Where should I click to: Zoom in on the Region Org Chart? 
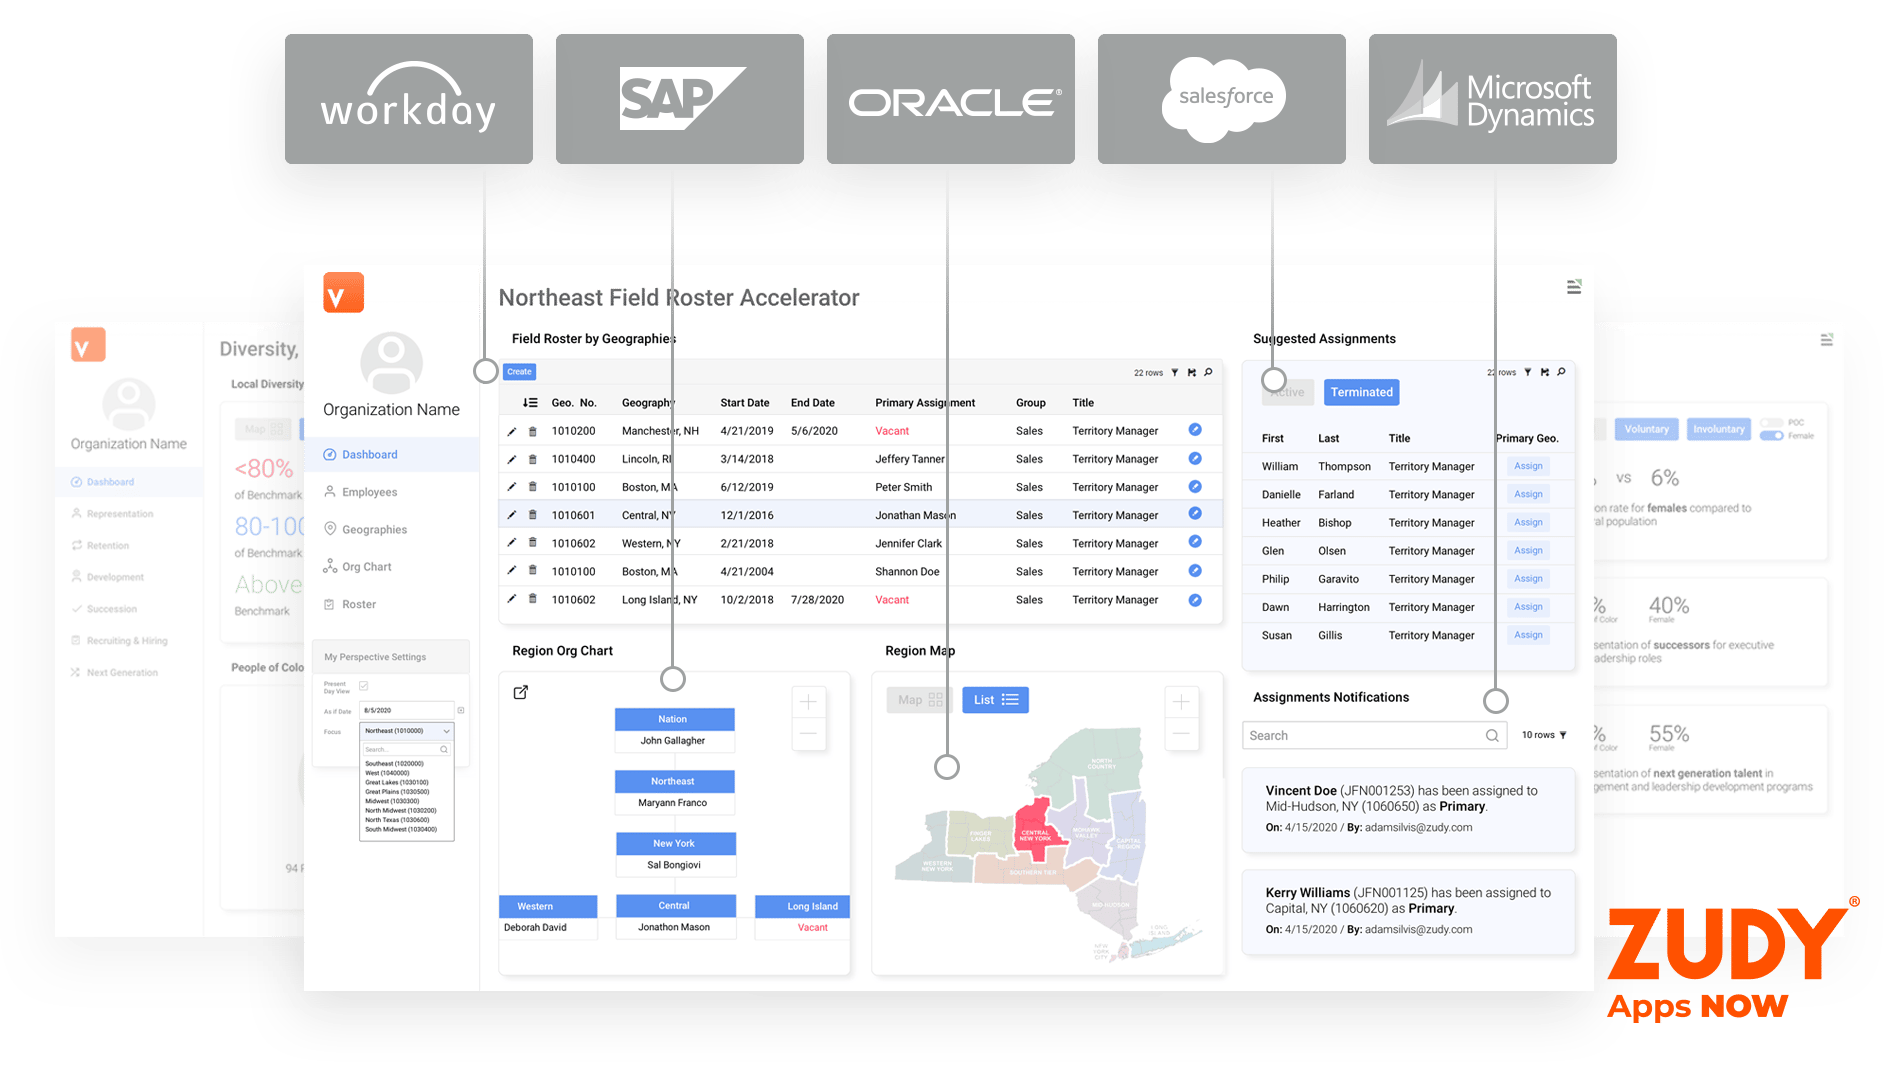pyautogui.click(x=808, y=702)
